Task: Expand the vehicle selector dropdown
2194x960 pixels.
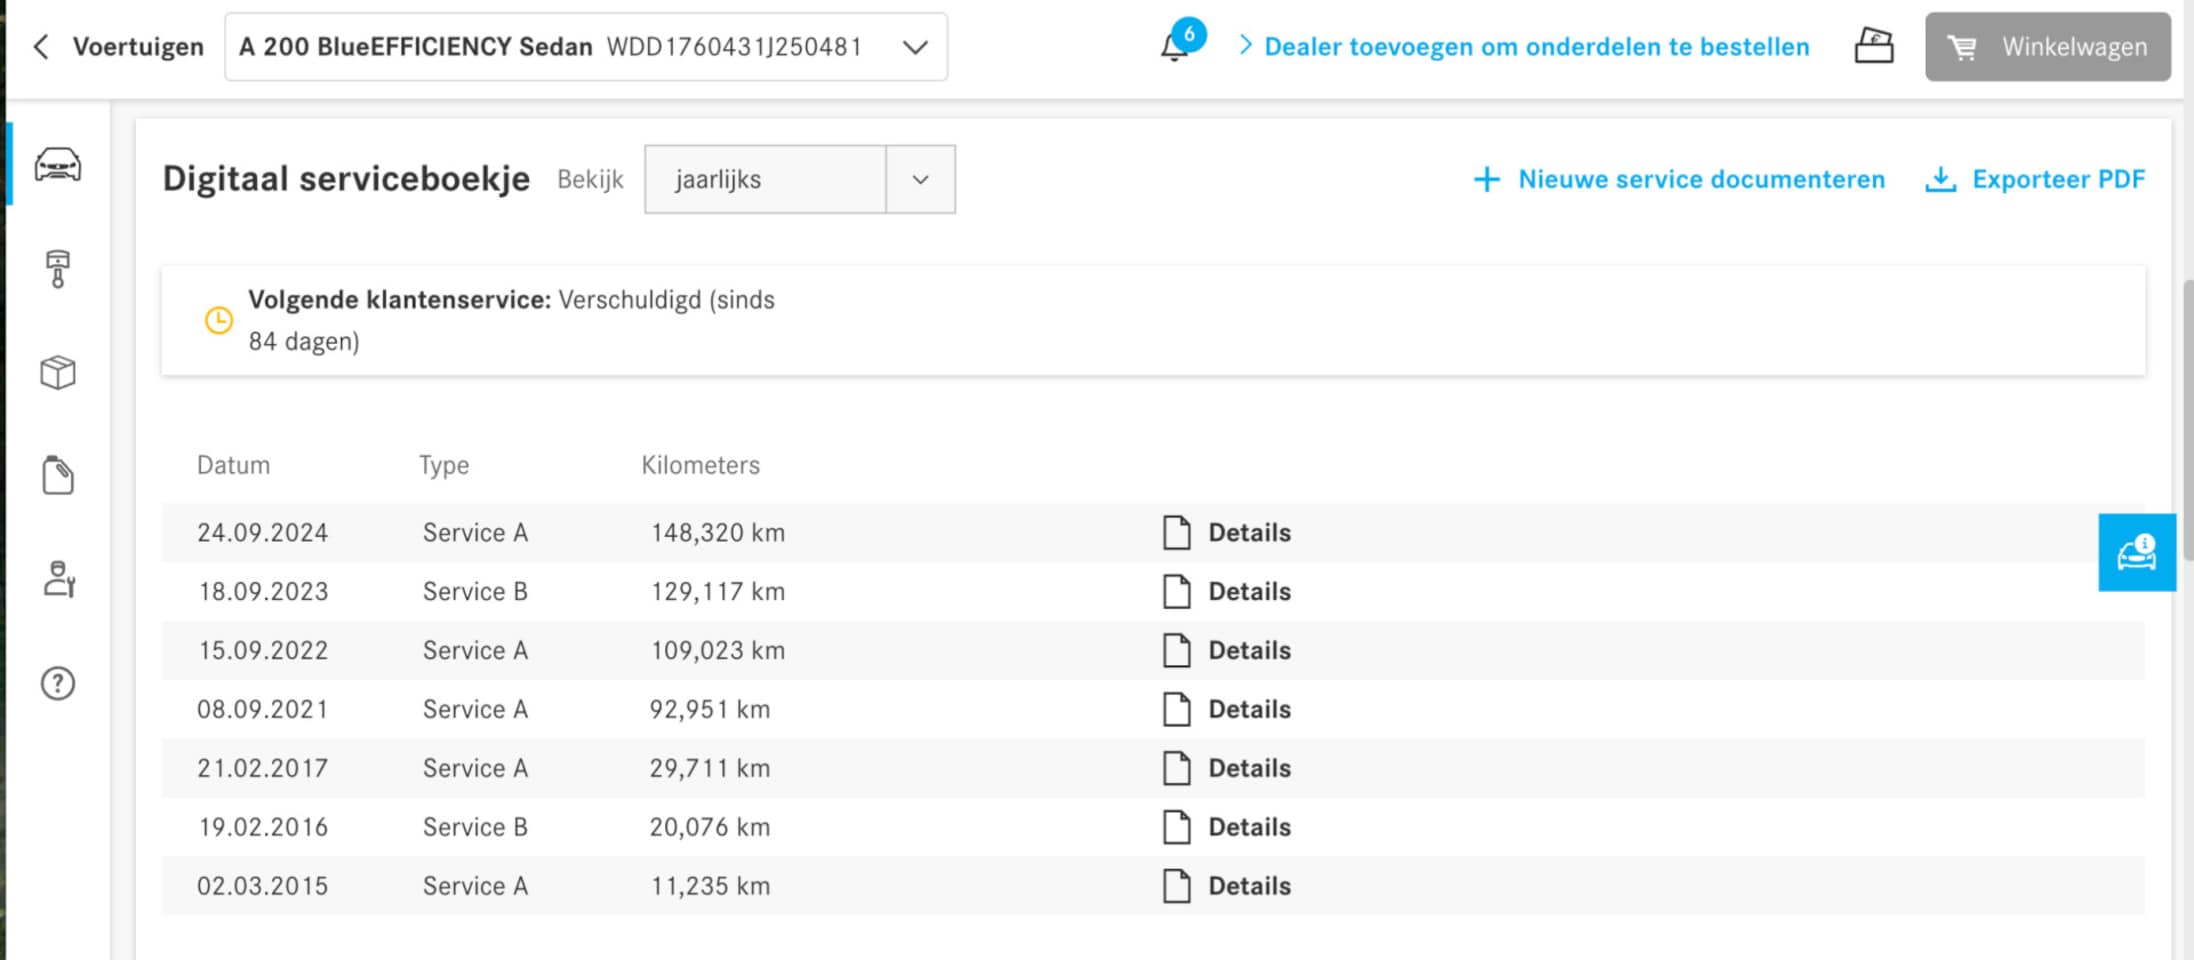Action: tap(914, 47)
